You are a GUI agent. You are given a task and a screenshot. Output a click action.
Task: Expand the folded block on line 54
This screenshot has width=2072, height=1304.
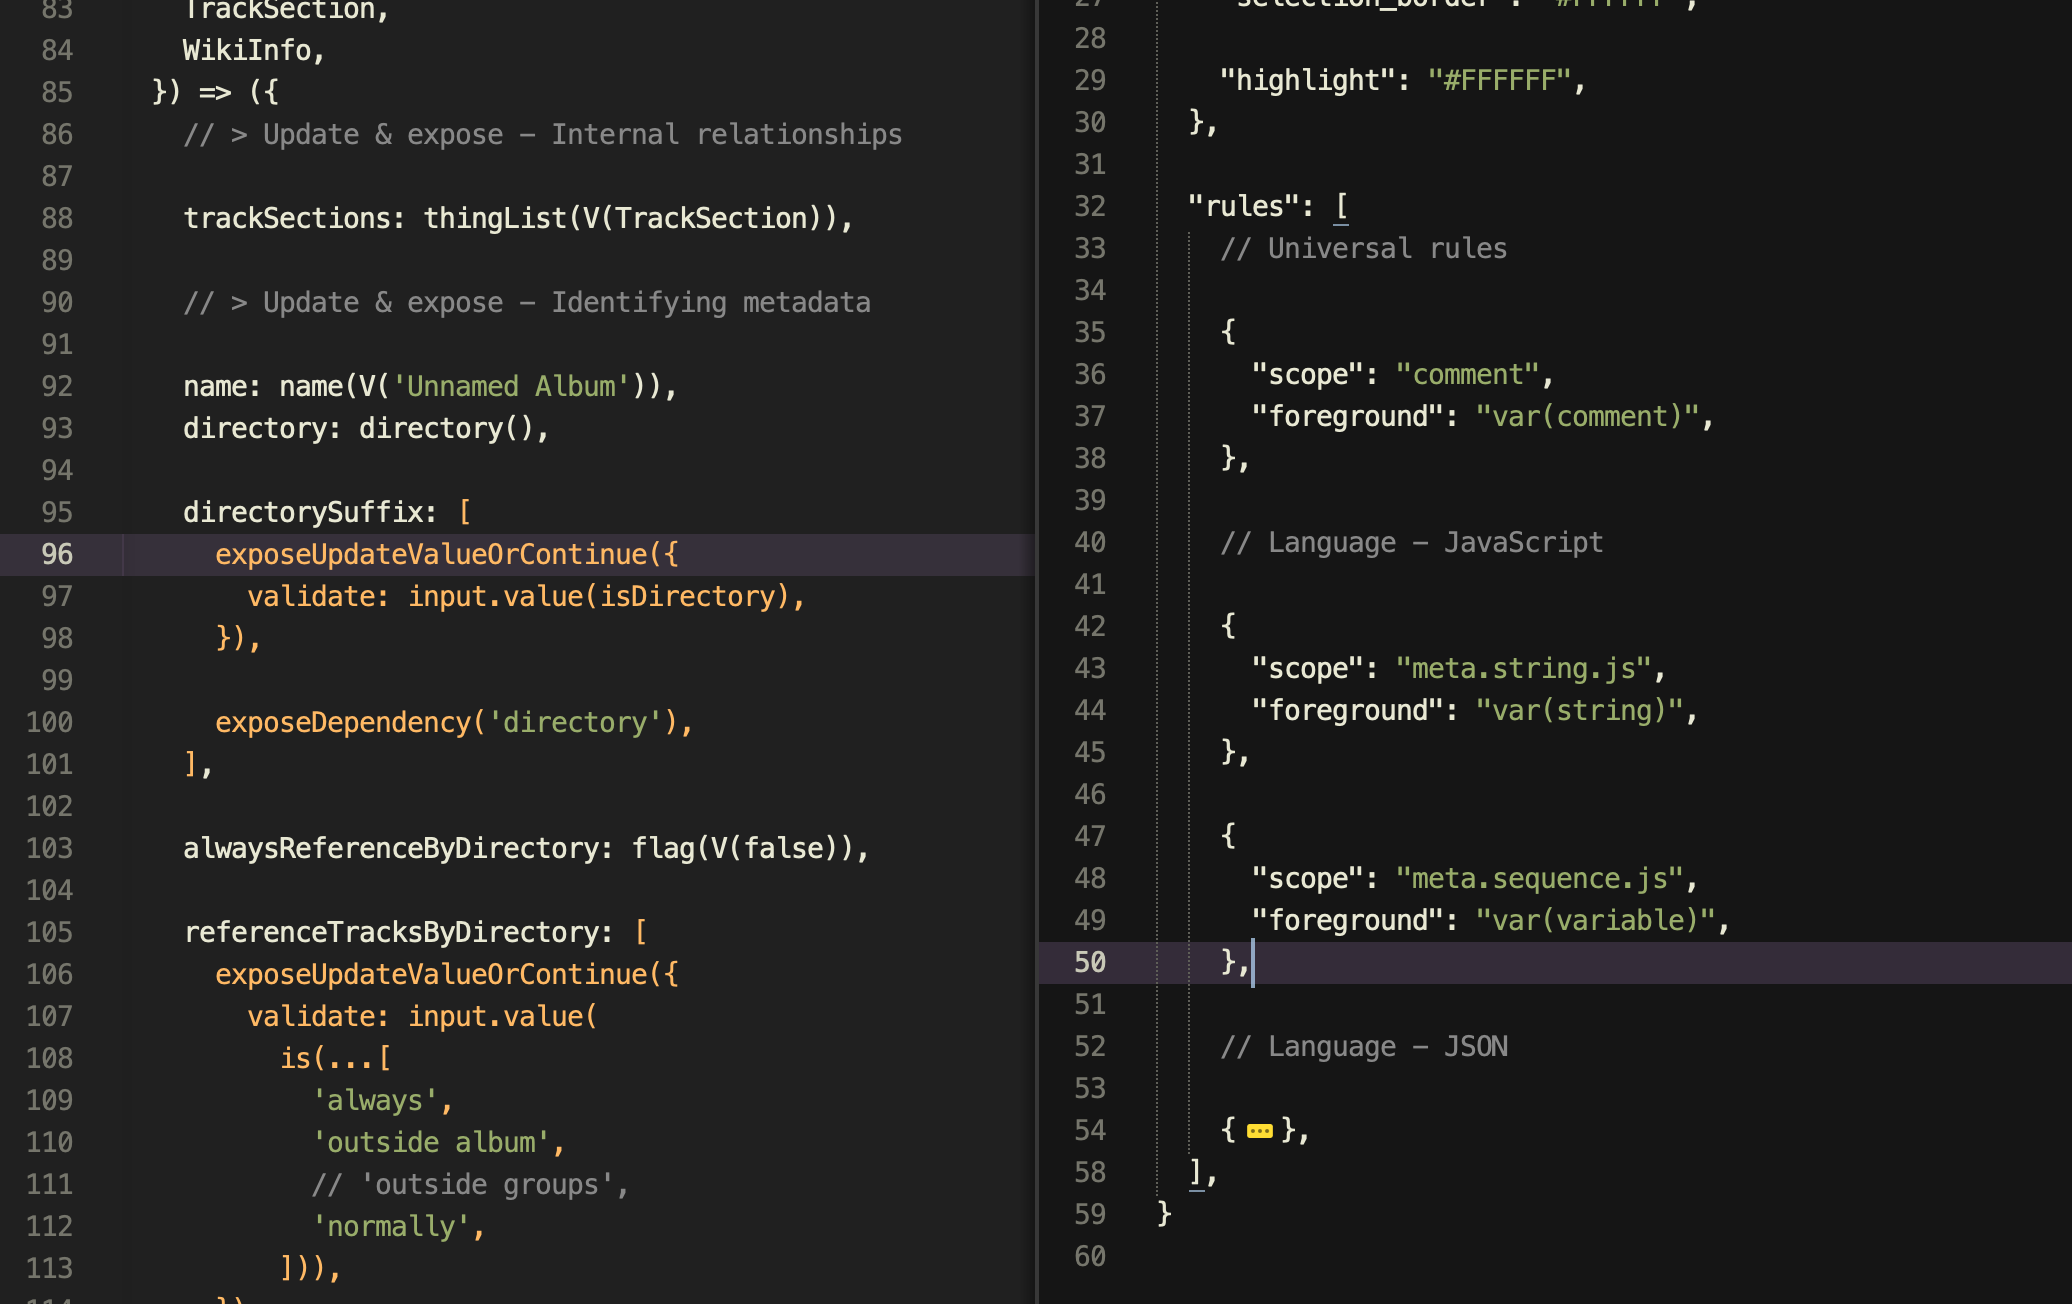(x=1259, y=1131)
